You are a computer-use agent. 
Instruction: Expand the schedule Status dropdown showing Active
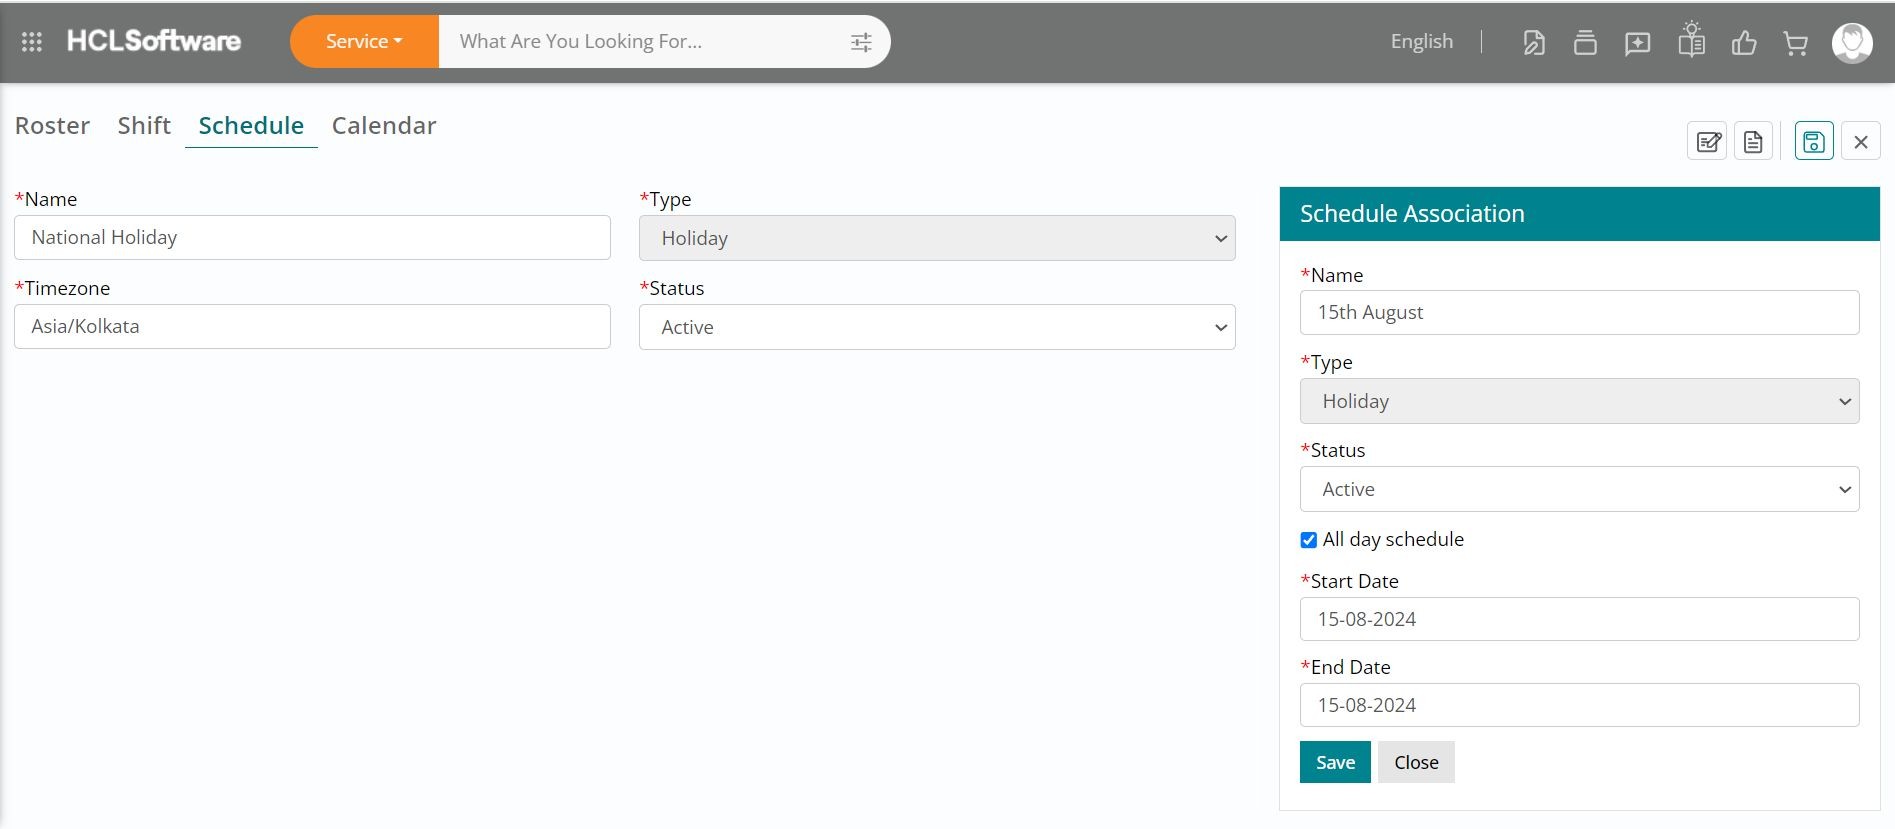(x=937, y=327)
